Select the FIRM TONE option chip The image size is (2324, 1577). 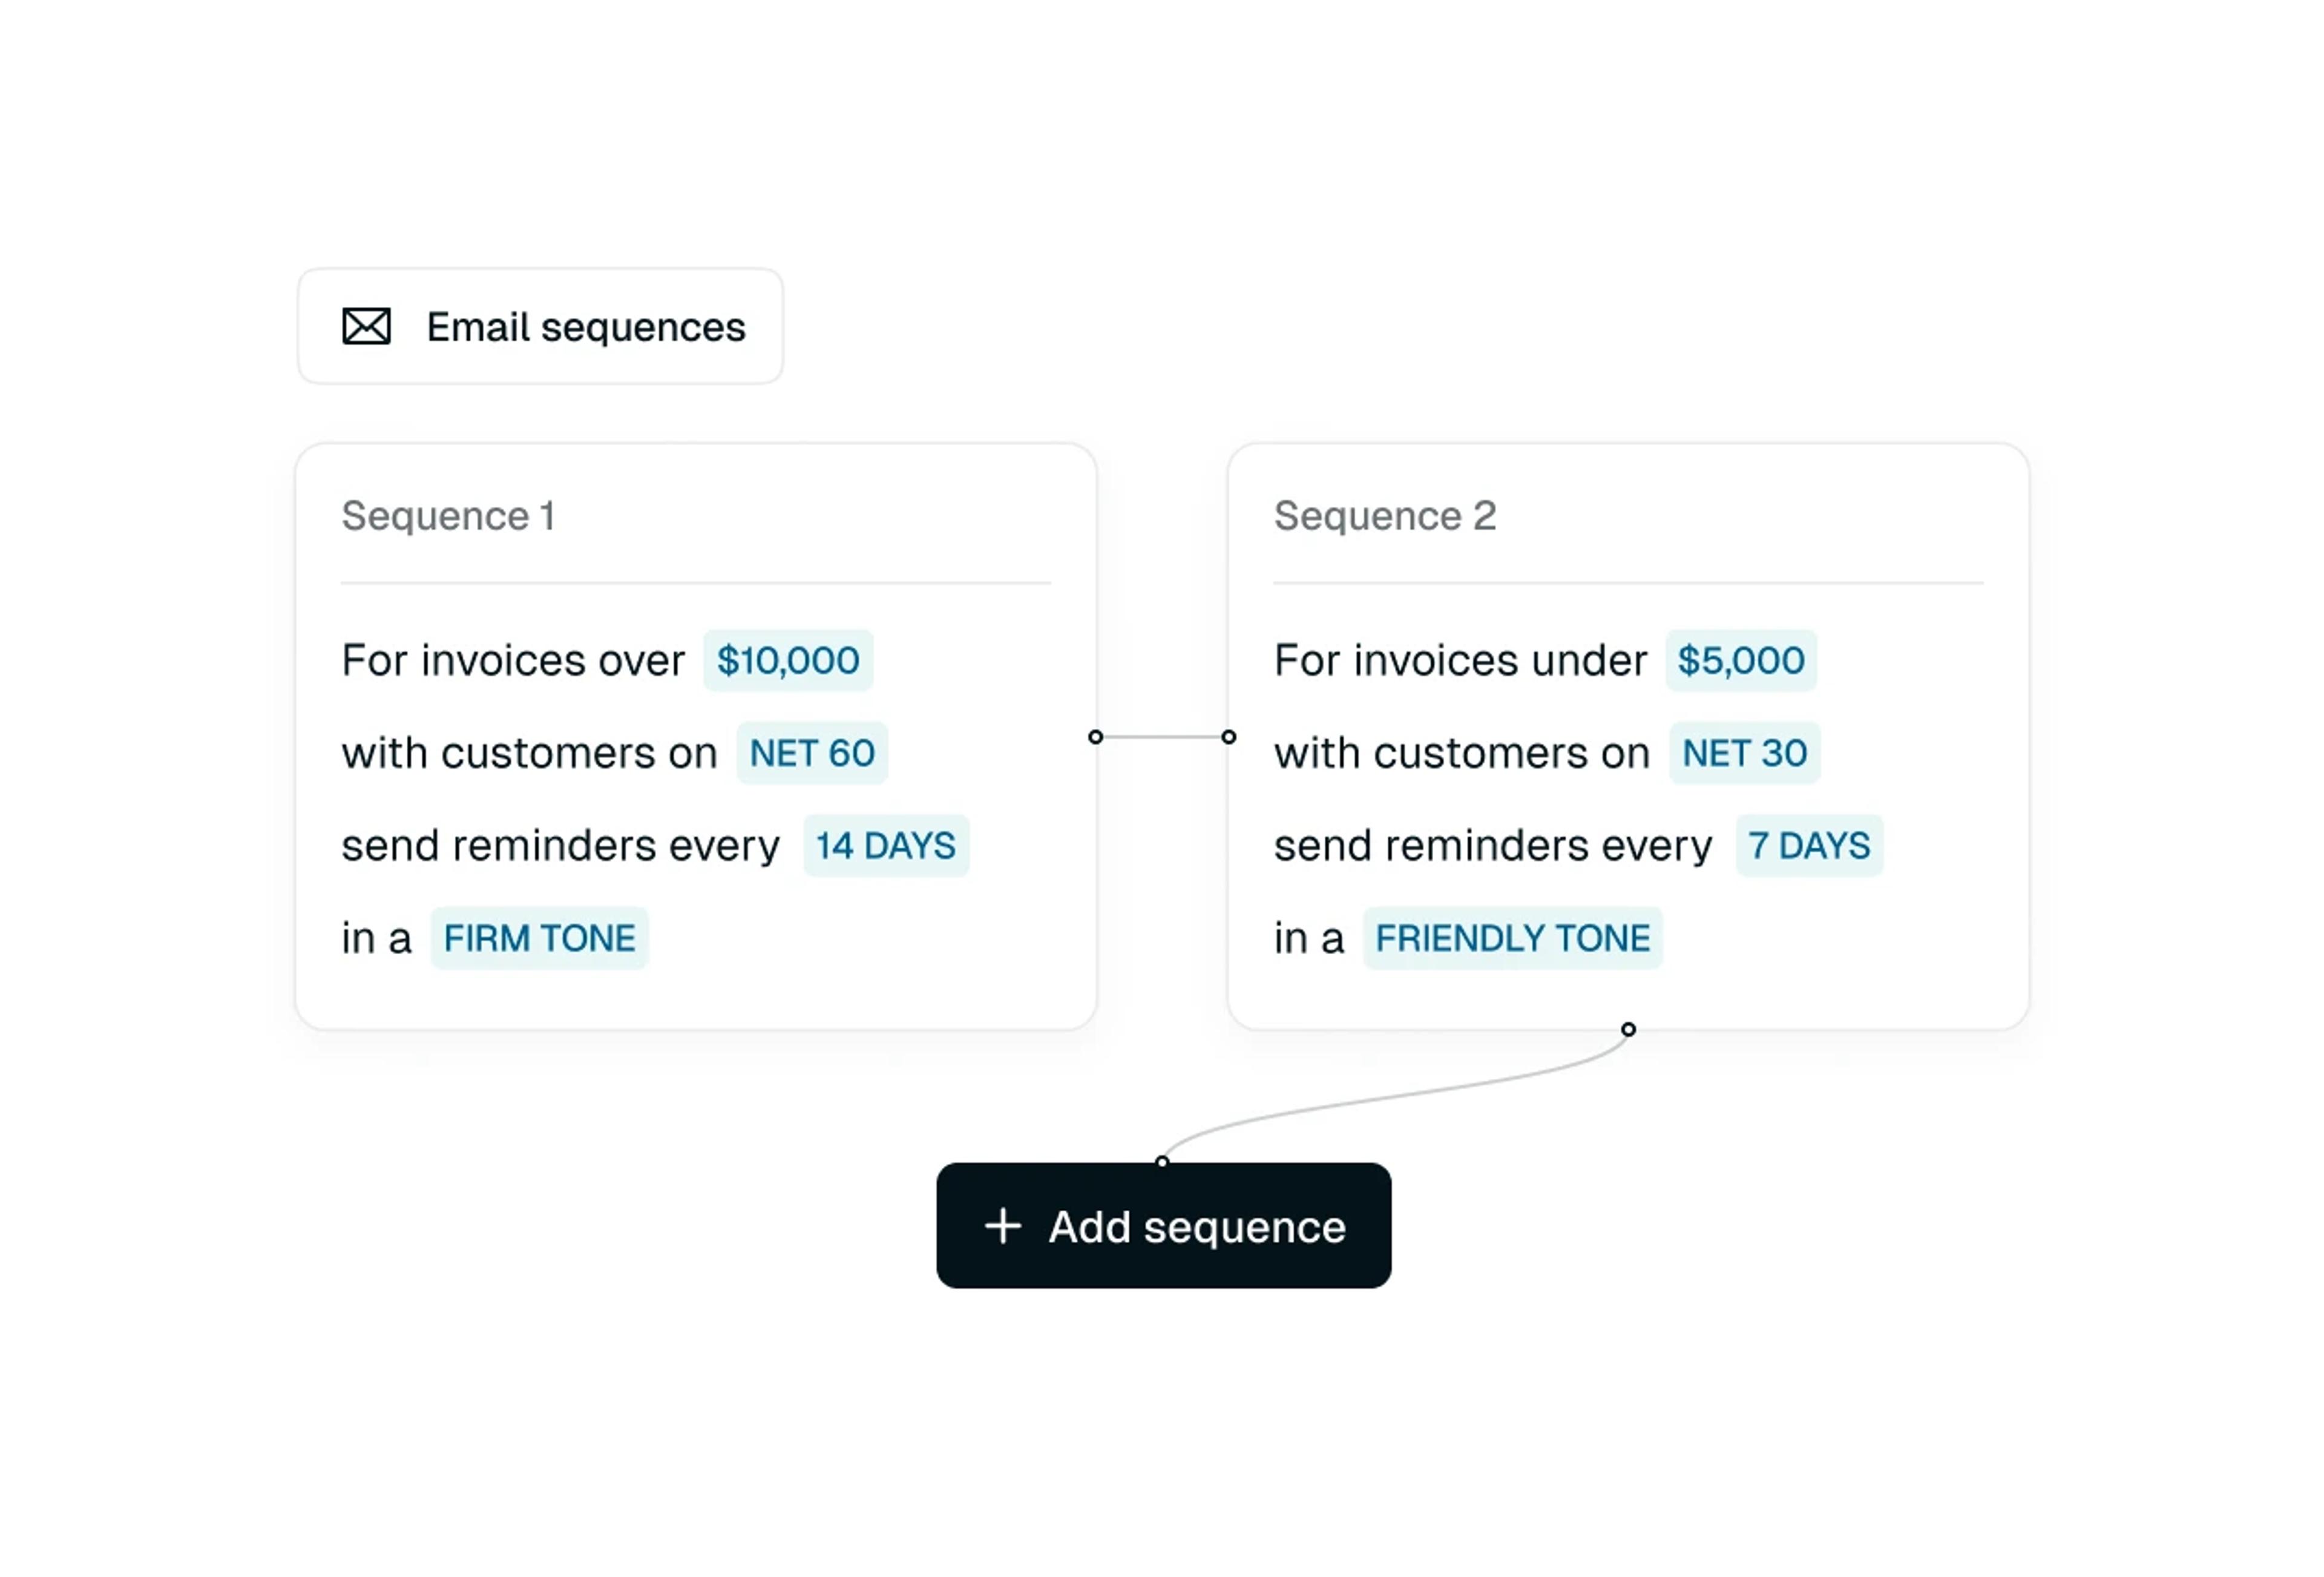[539, 938]
